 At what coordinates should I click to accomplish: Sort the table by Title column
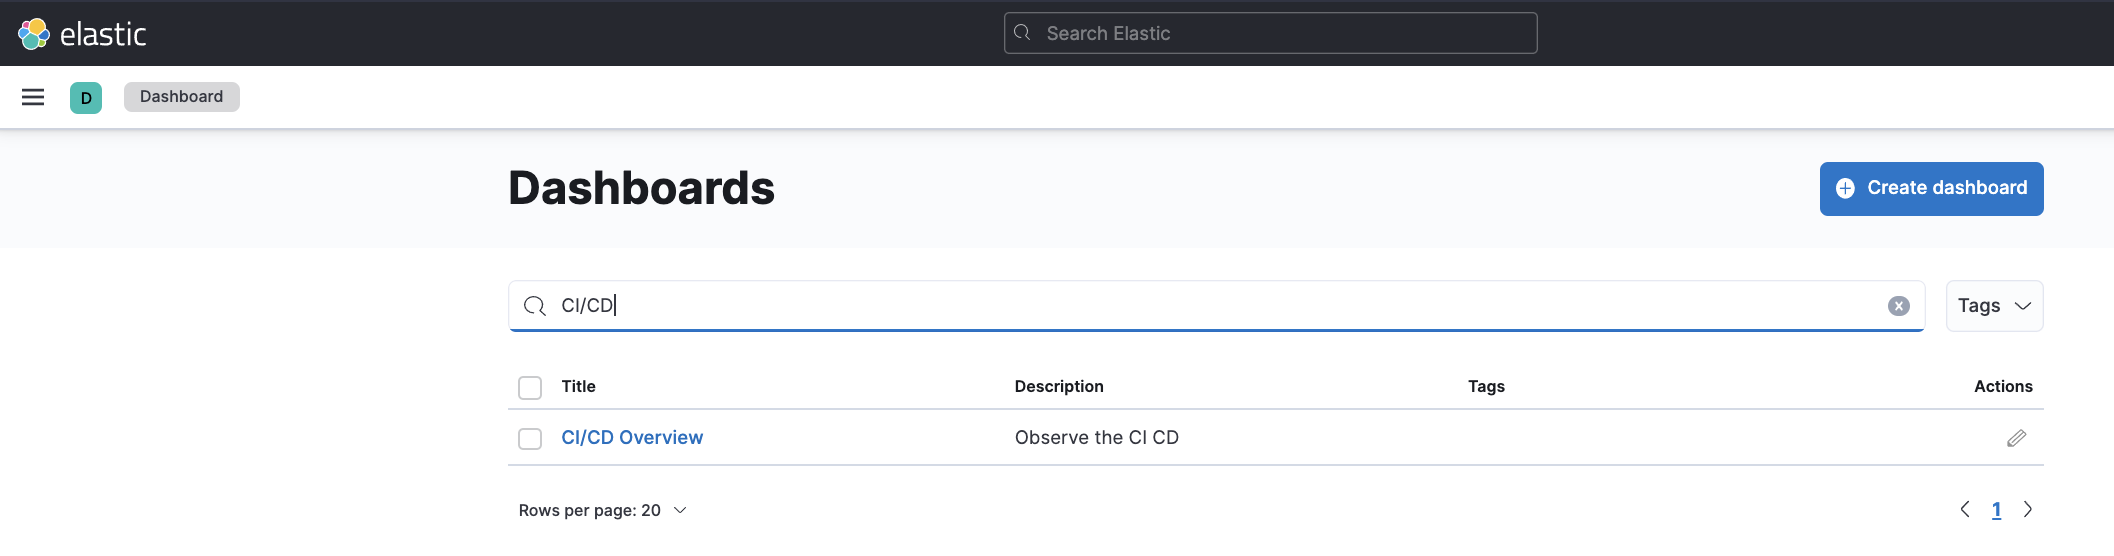click(x=578, y=387)
